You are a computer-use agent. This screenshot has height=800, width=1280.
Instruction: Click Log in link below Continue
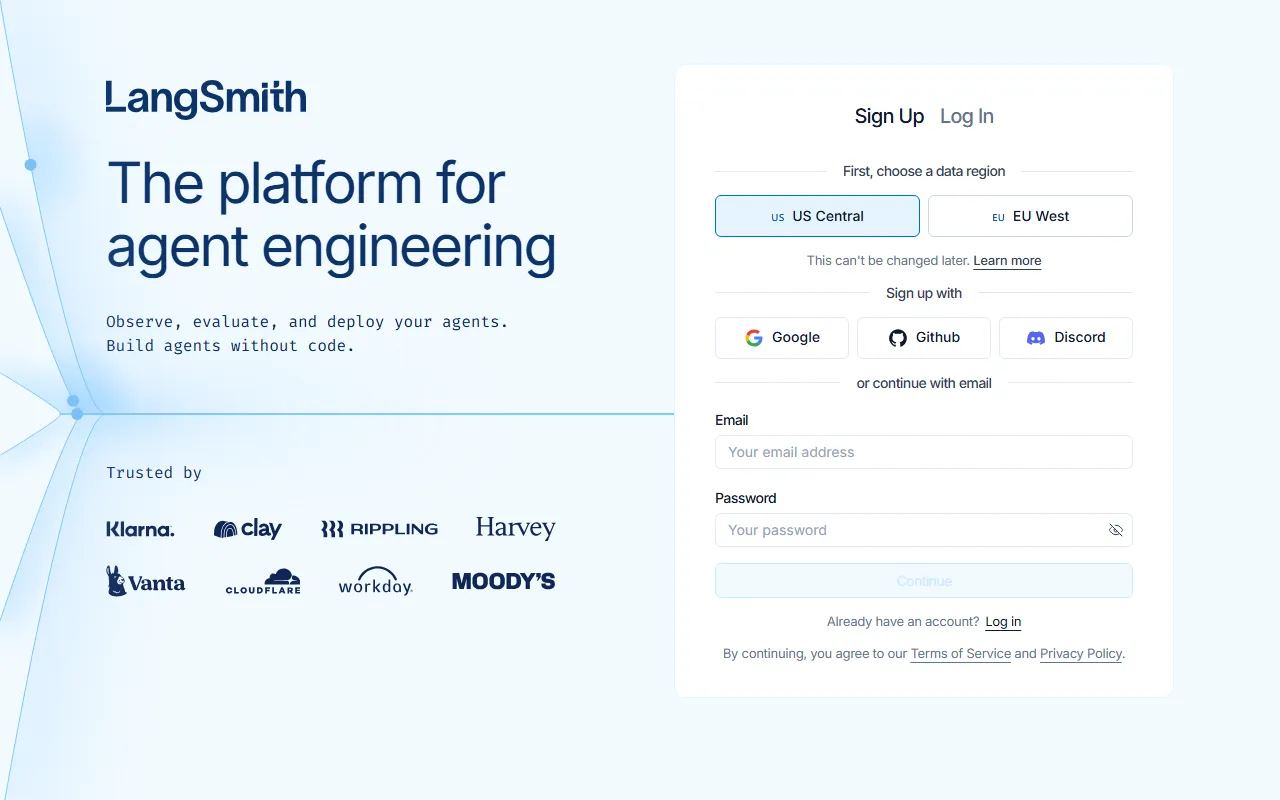coord(1003,622)
